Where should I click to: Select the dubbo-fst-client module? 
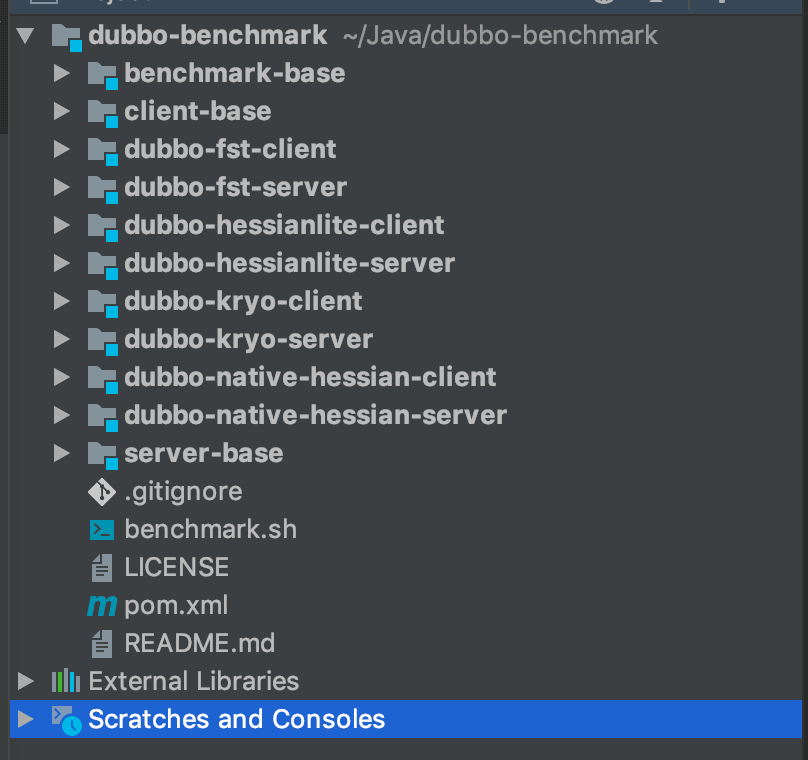tap(230, 149)
